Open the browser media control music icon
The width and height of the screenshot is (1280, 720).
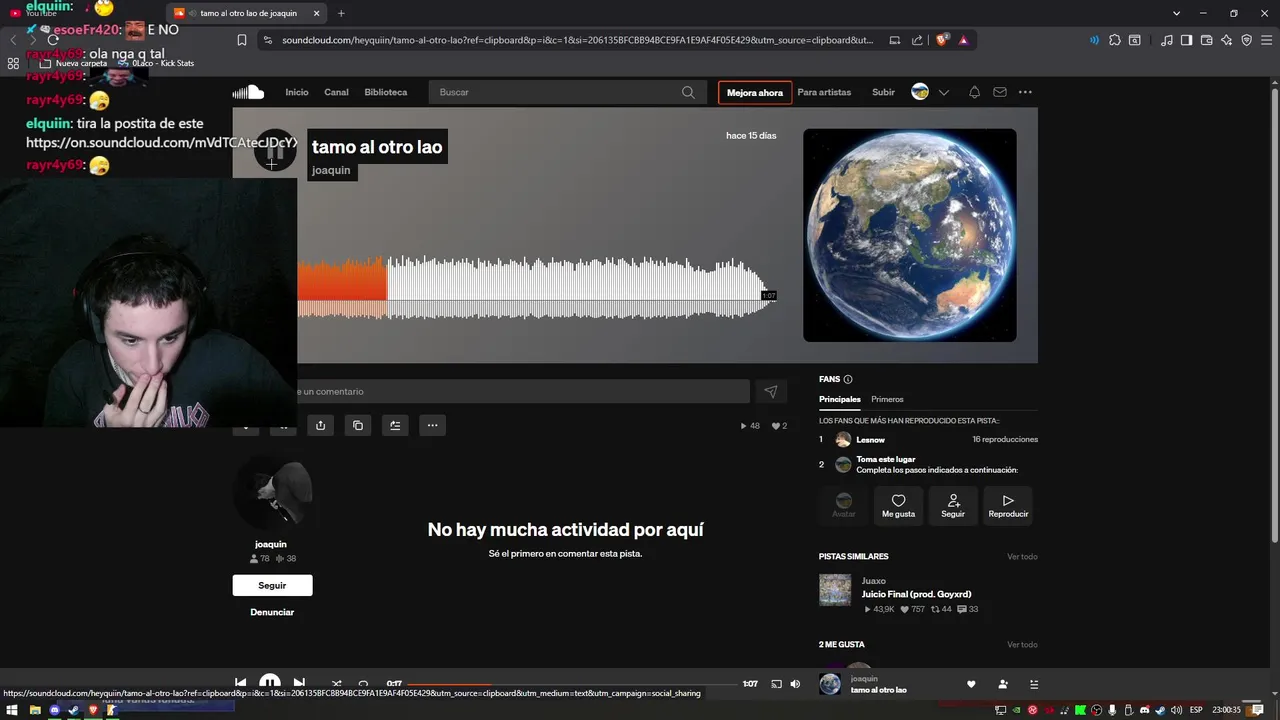[1167, 40]
